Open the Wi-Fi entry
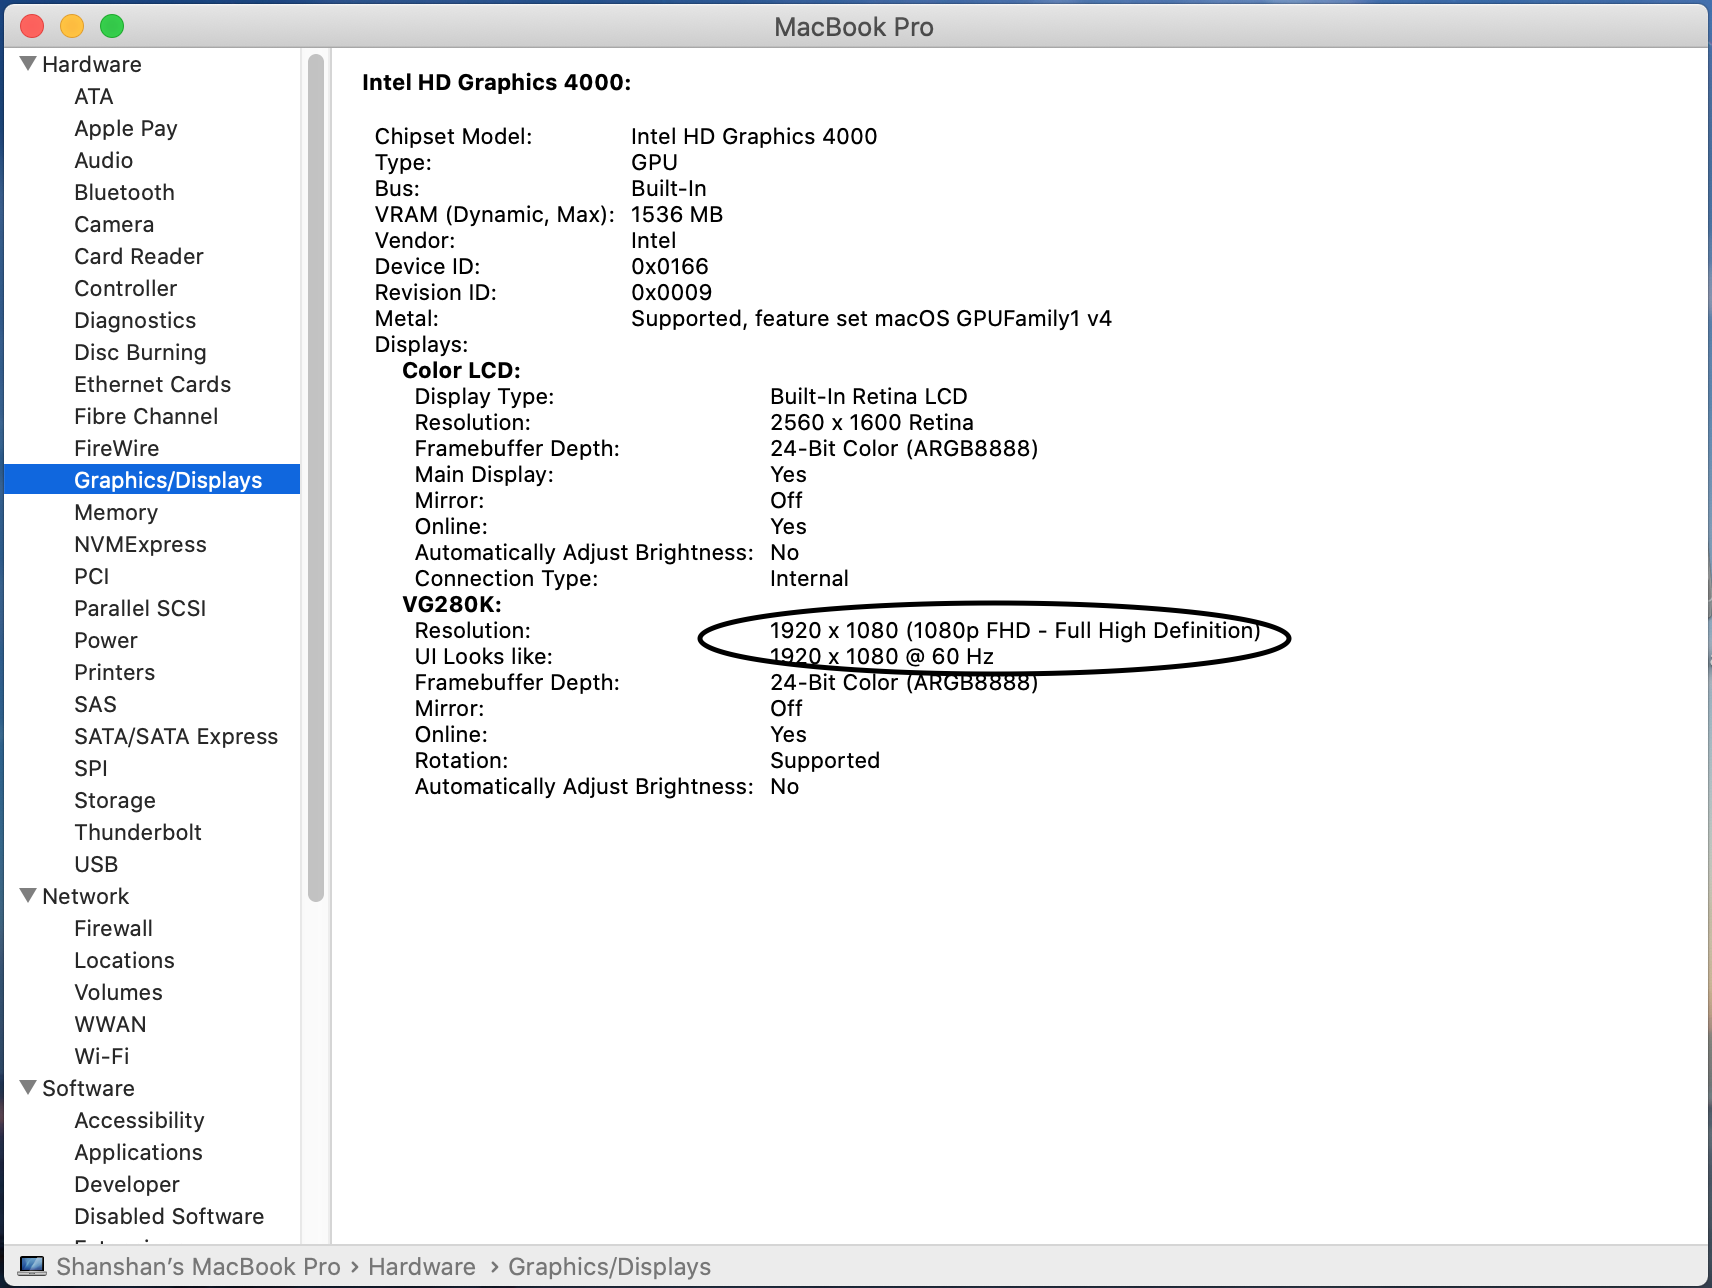Image resolution: width=1712 pixels, height=1288 pixels. tap(102, 1056)
